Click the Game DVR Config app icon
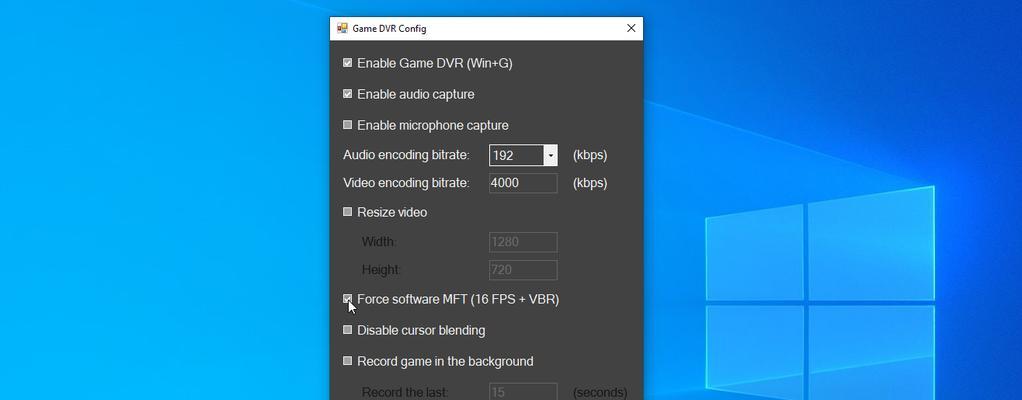This screenshot has height=400, width=1022. point(342,28)
